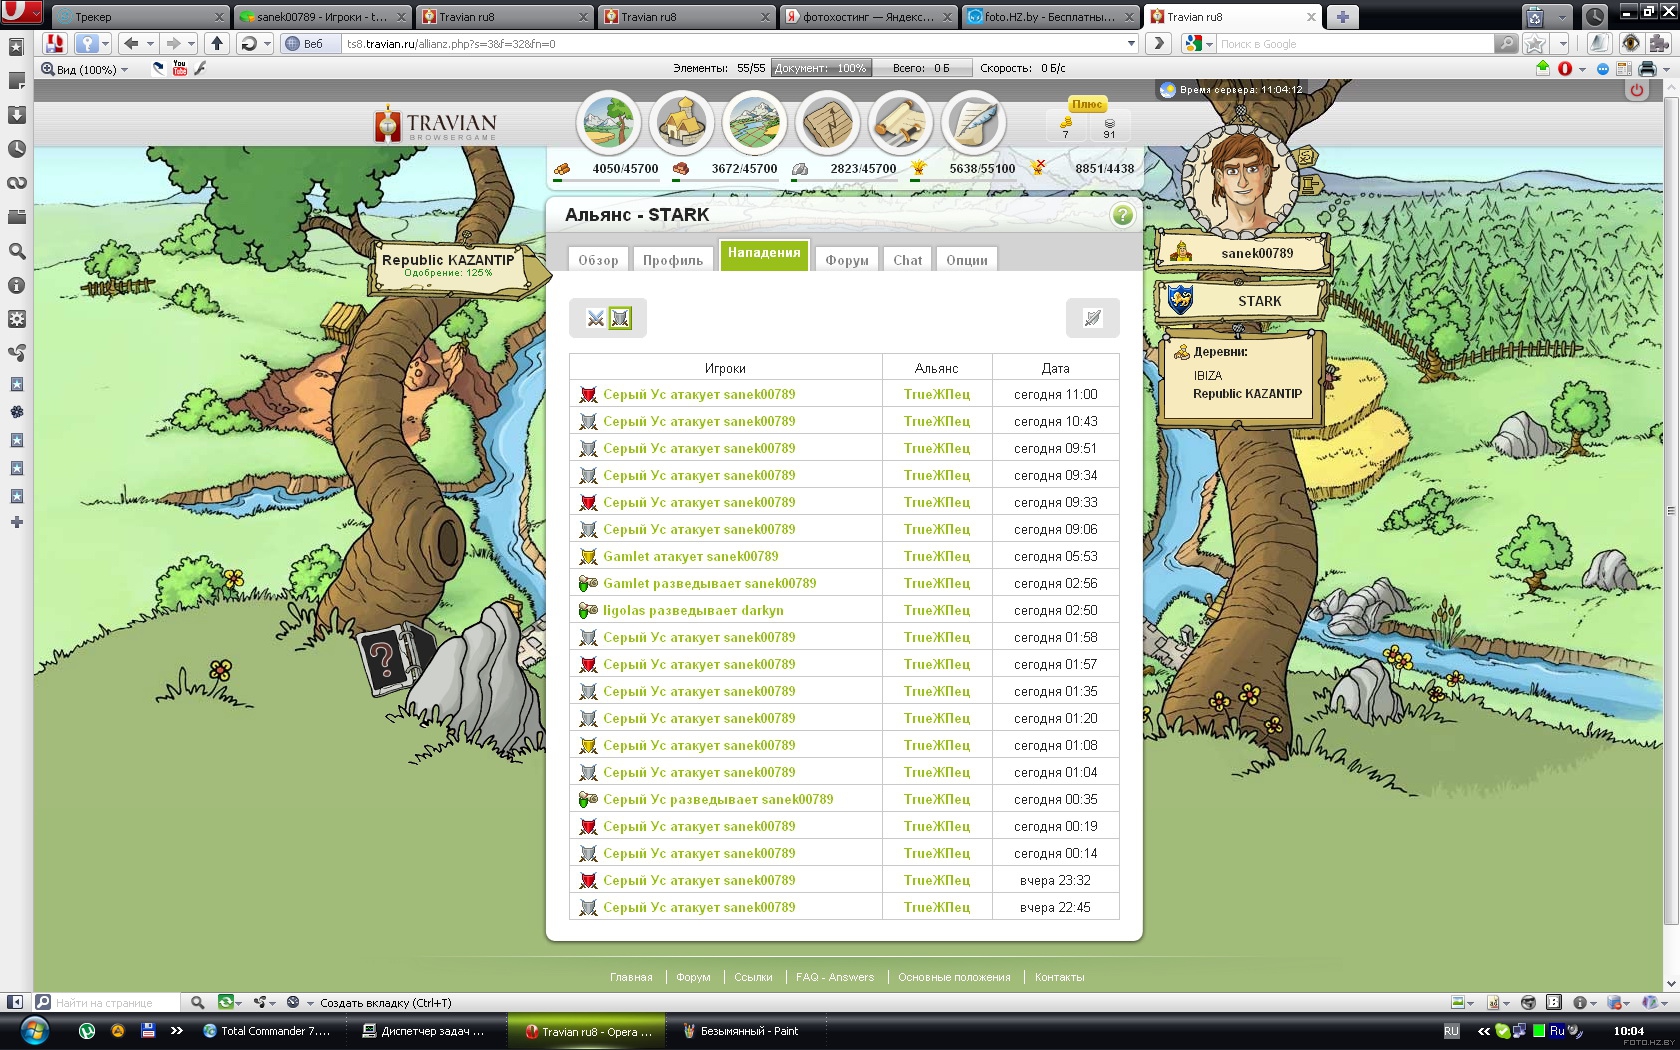Expand the forward history dropdown arrow
Viewport: 1680px width, 1050px height.
click(191, 44)
